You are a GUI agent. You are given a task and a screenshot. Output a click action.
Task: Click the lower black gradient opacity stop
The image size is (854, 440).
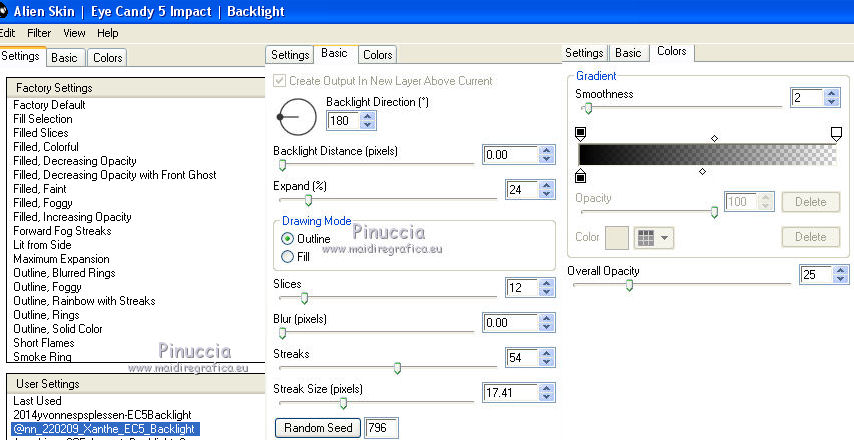(x=581, y=175)
